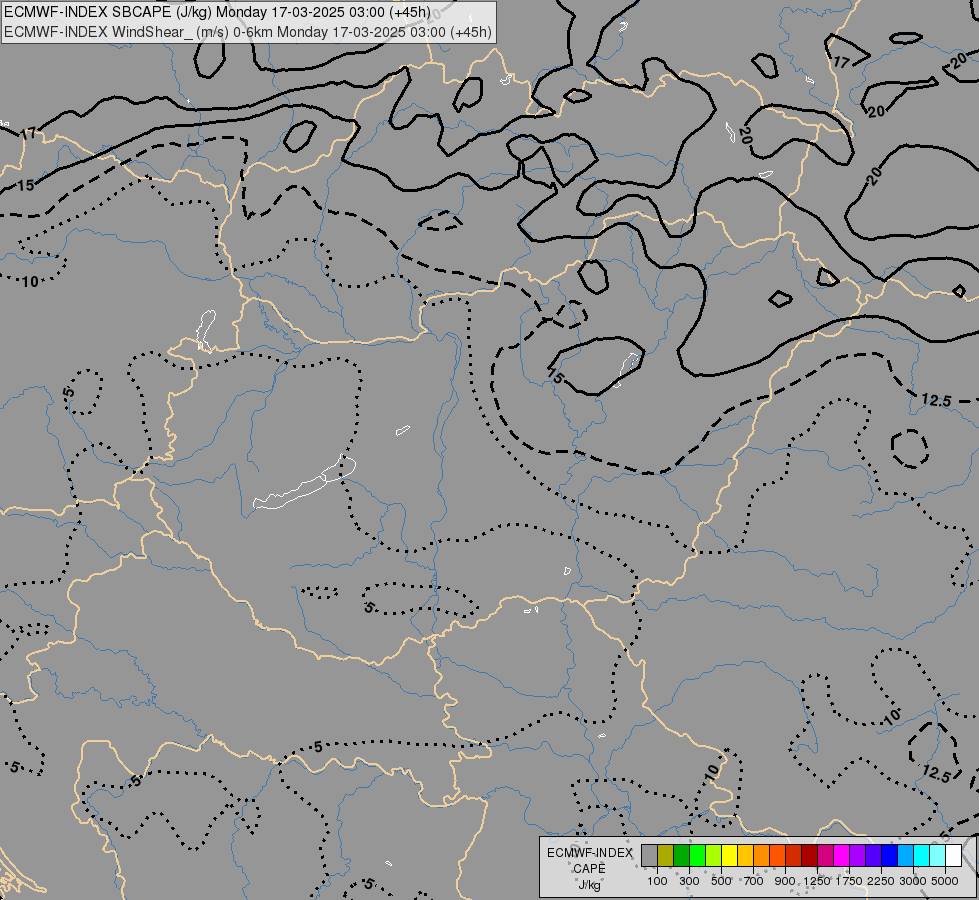Viewport: 979px width, 900px height.
Task: Click the legend value 5000
Action: (x=945, y=881)
